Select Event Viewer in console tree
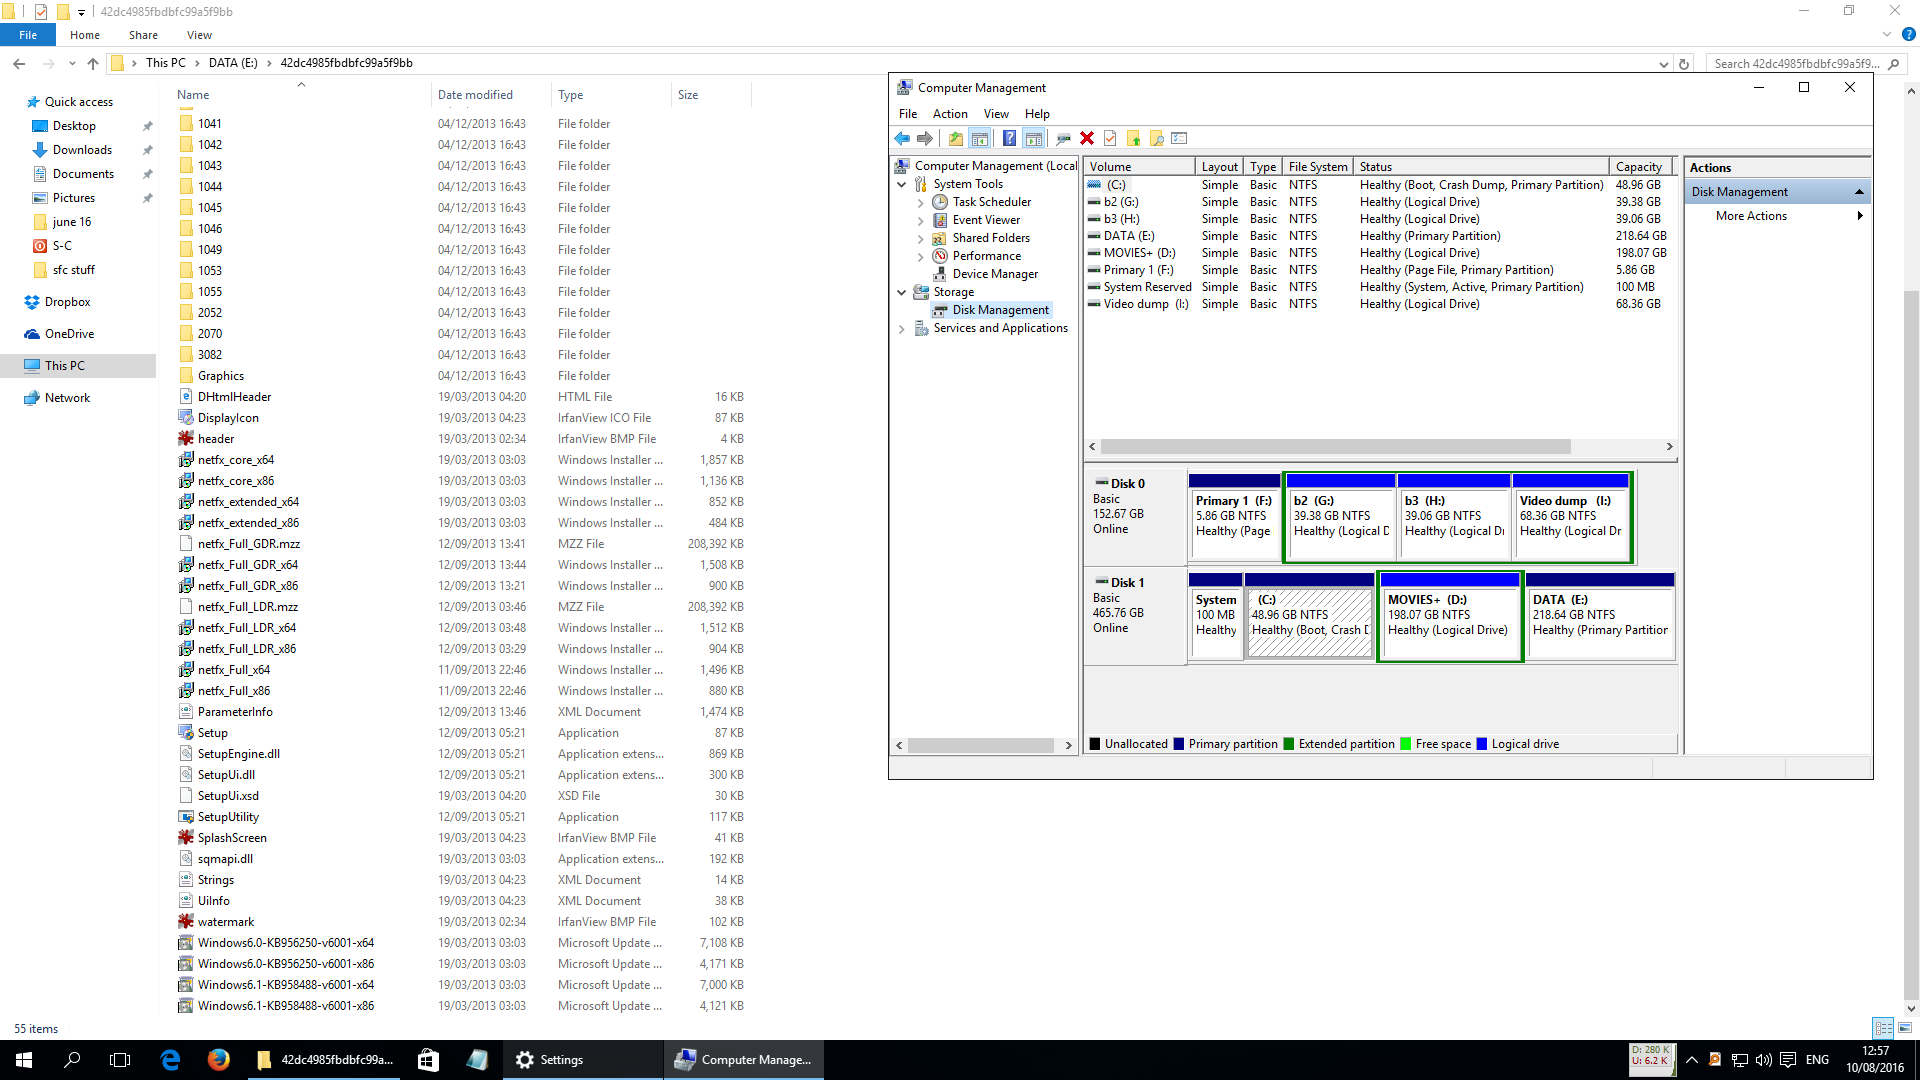1920x1080 pixels. pos(986,220)
